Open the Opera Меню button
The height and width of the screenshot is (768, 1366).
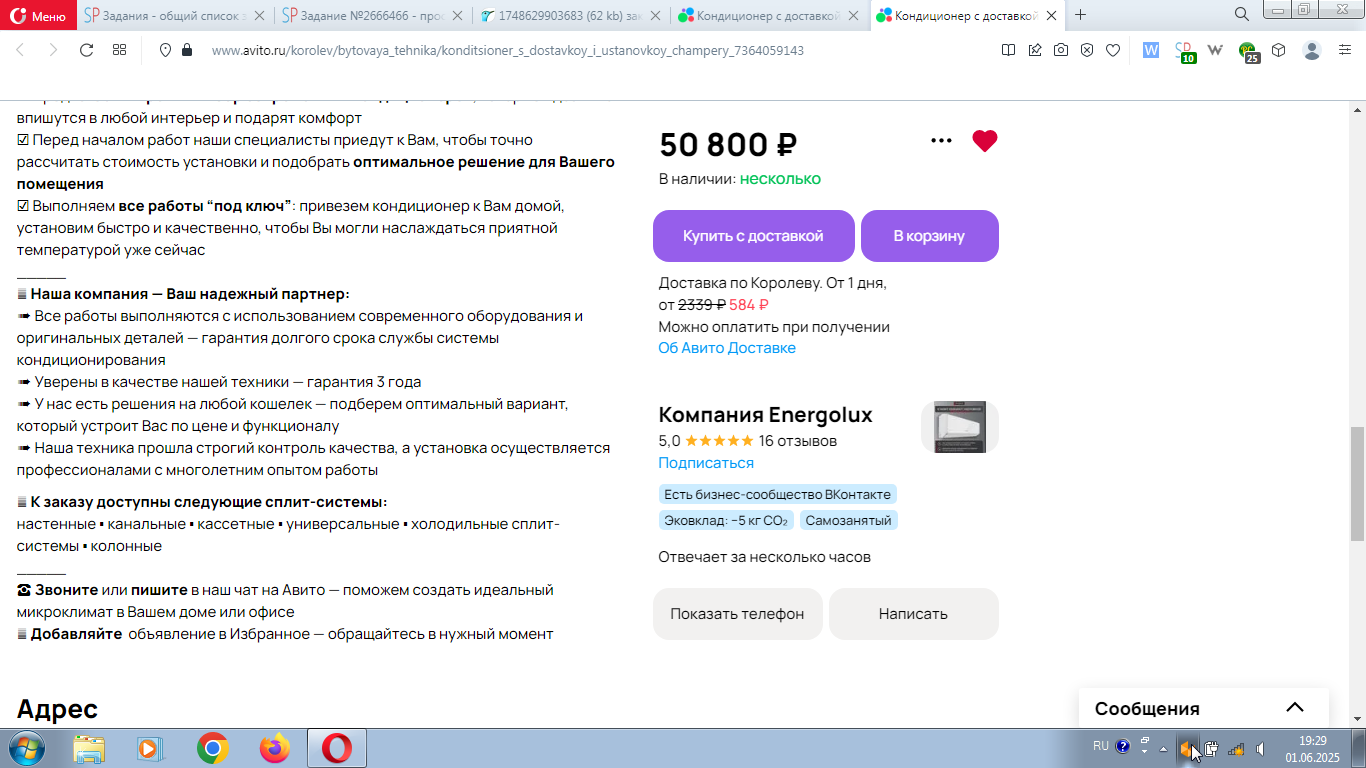click(39, 15)
